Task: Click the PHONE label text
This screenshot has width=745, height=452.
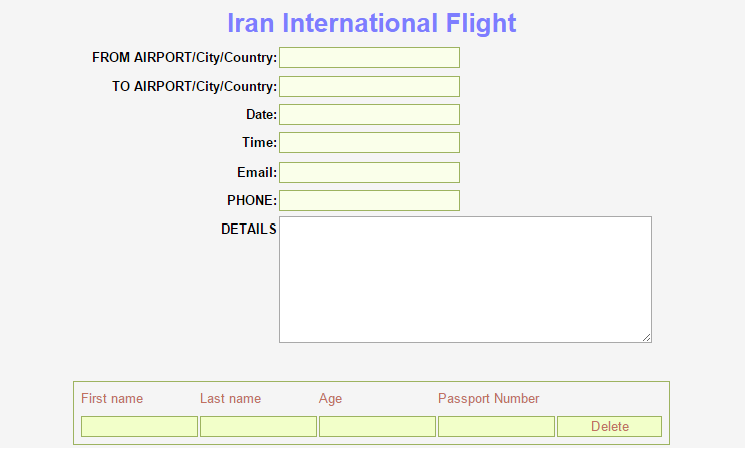Action: (252, 201)
